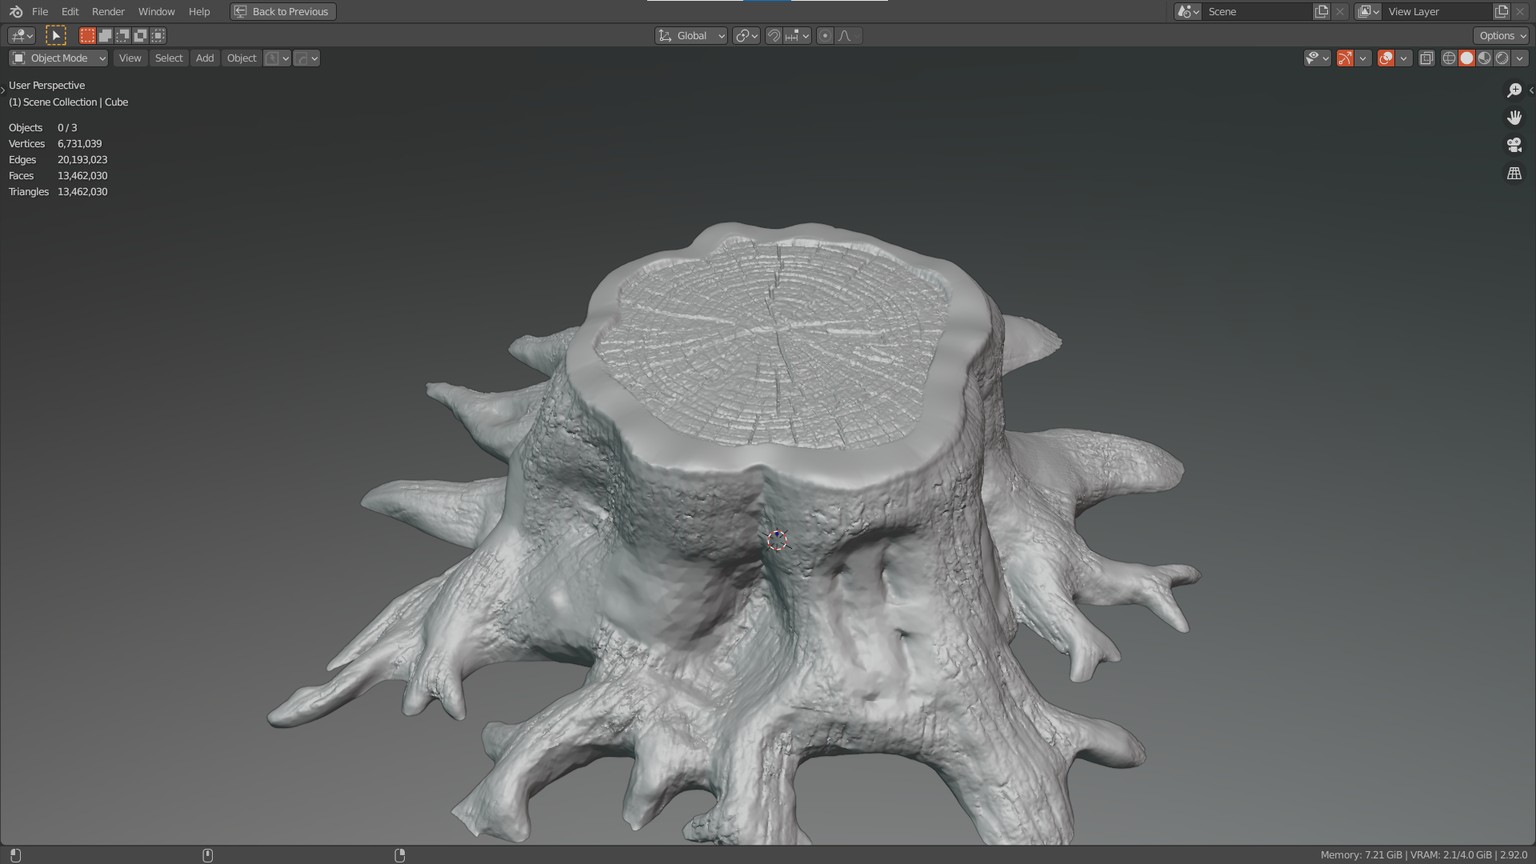Open the Object Mode dropdown
The width and height of the screenshot is (1536, 864).
[58, 58]
